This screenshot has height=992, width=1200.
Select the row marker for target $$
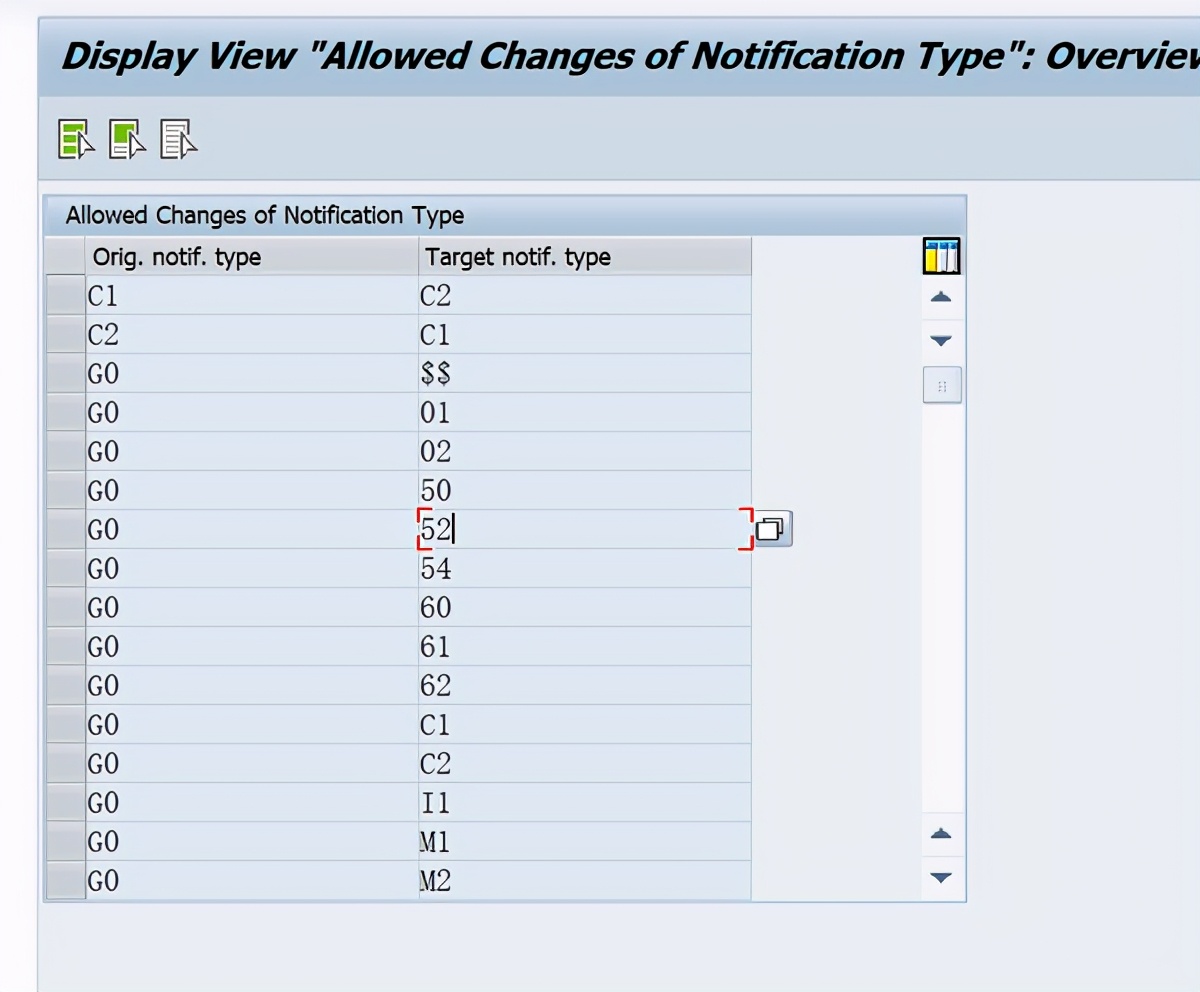pos(66,374)
